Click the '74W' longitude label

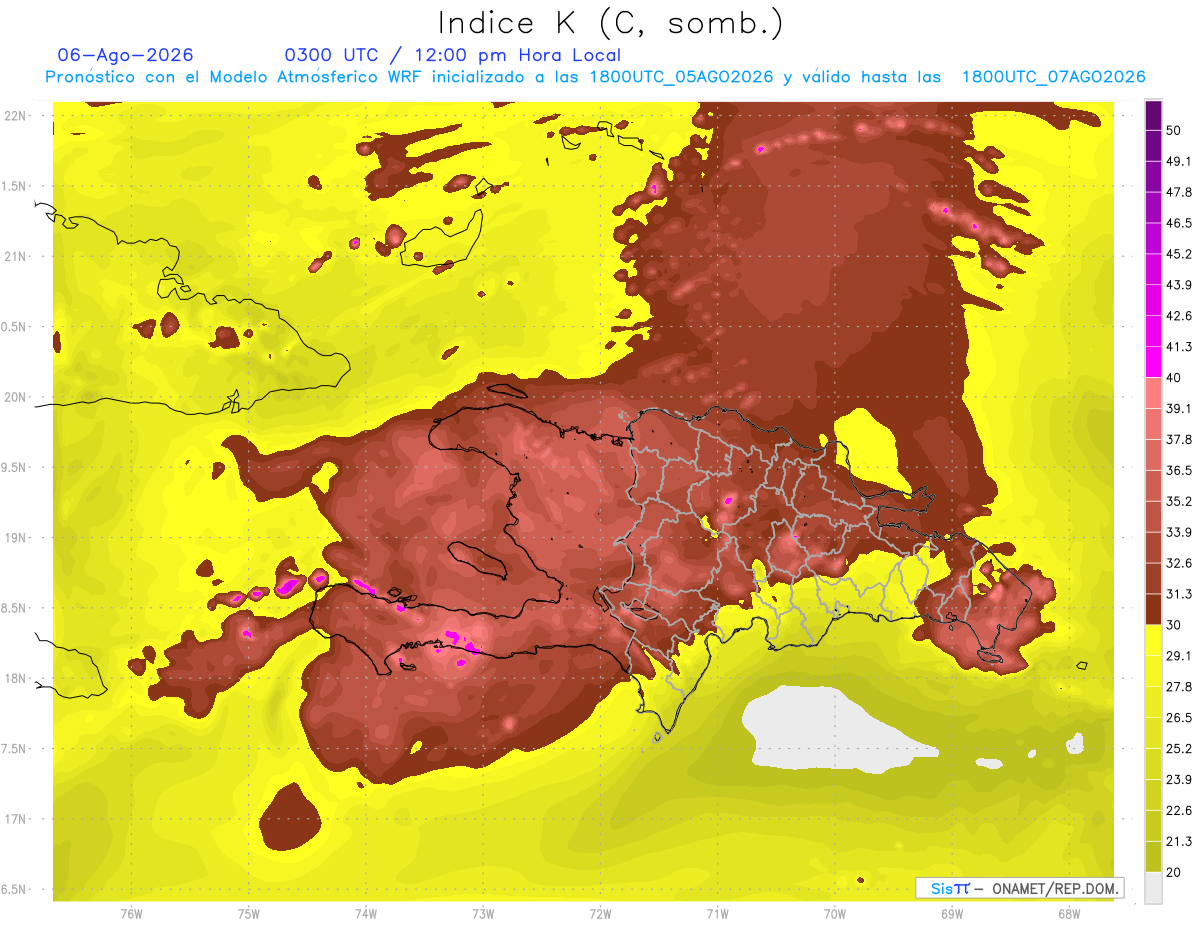[x=366, y=914]
